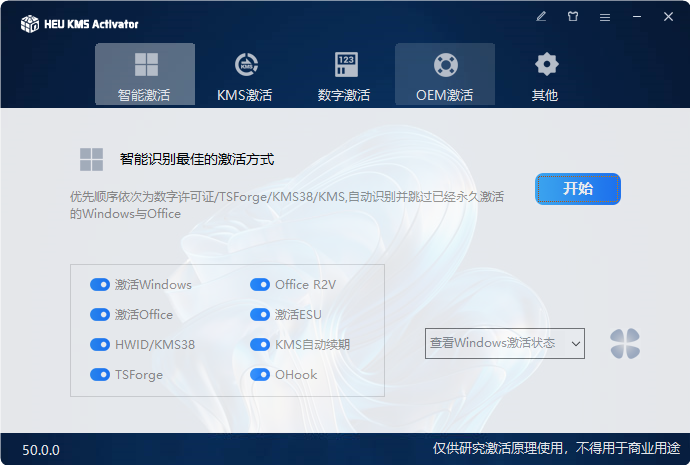Disable the OHook toggle

(260, 374)
